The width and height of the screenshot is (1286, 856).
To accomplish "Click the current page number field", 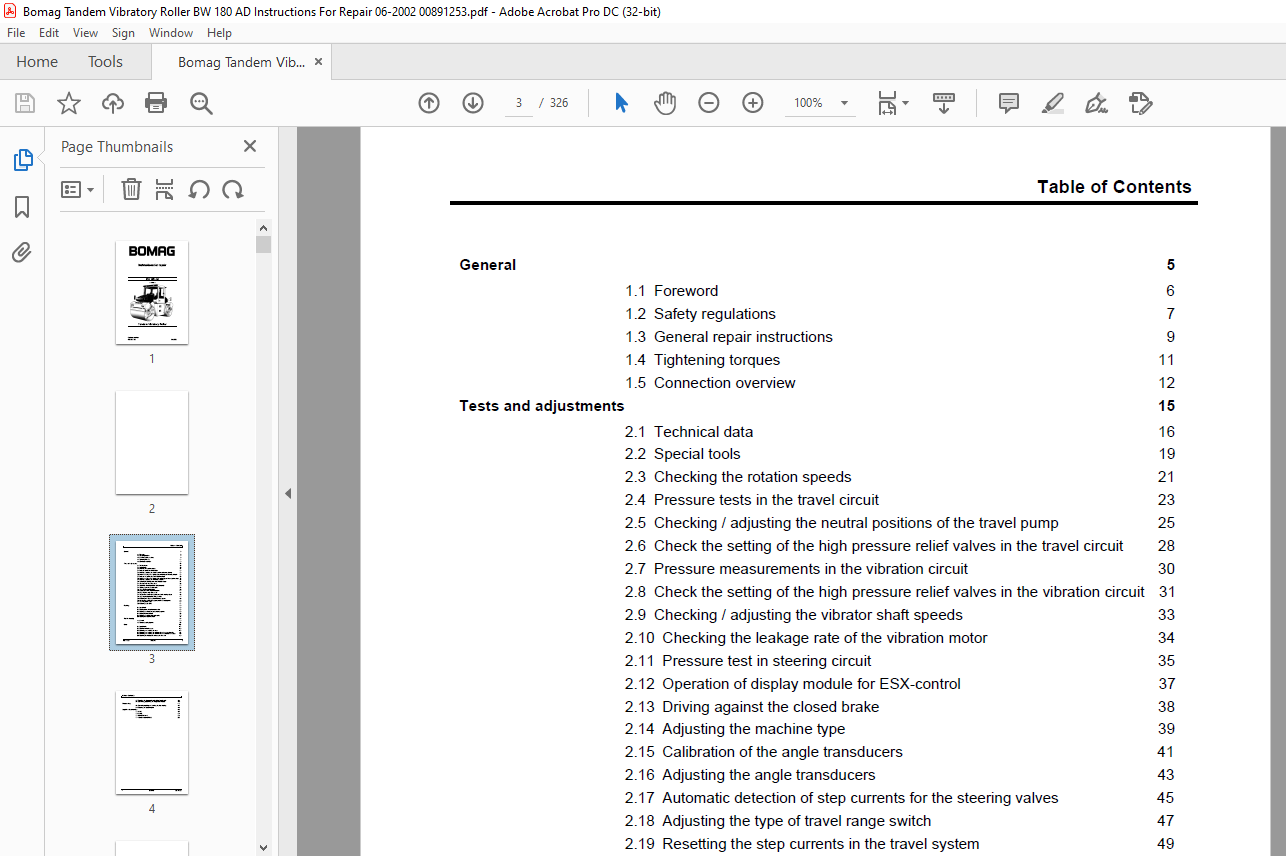I will (519, 103).
